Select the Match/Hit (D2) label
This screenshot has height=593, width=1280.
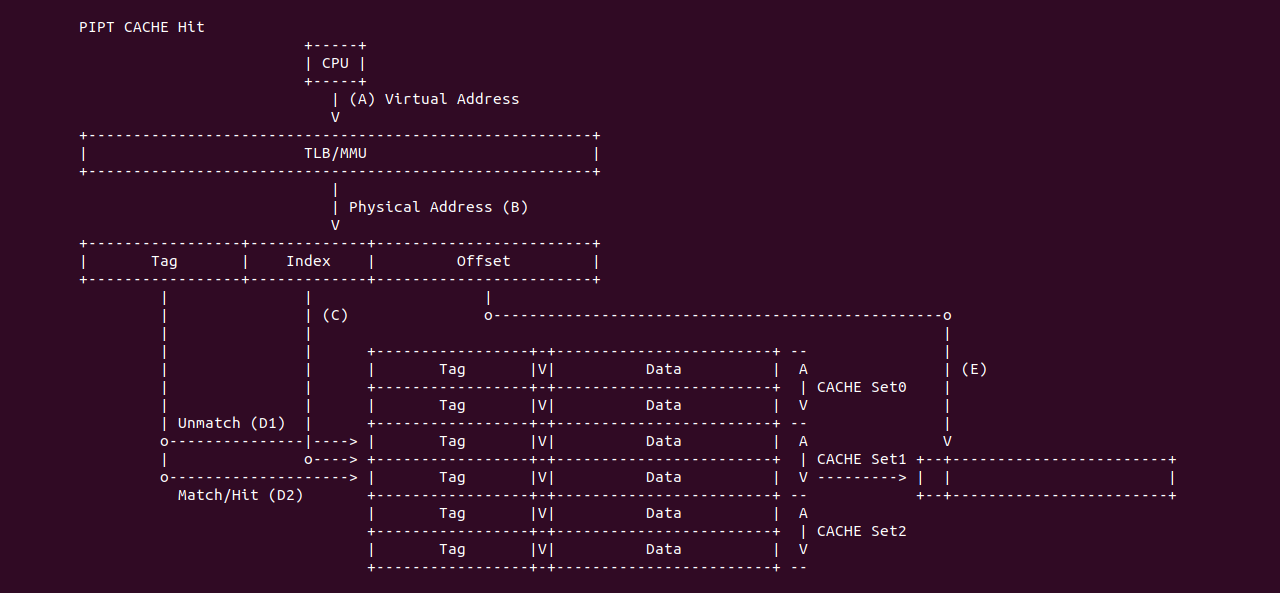[240, 495]
